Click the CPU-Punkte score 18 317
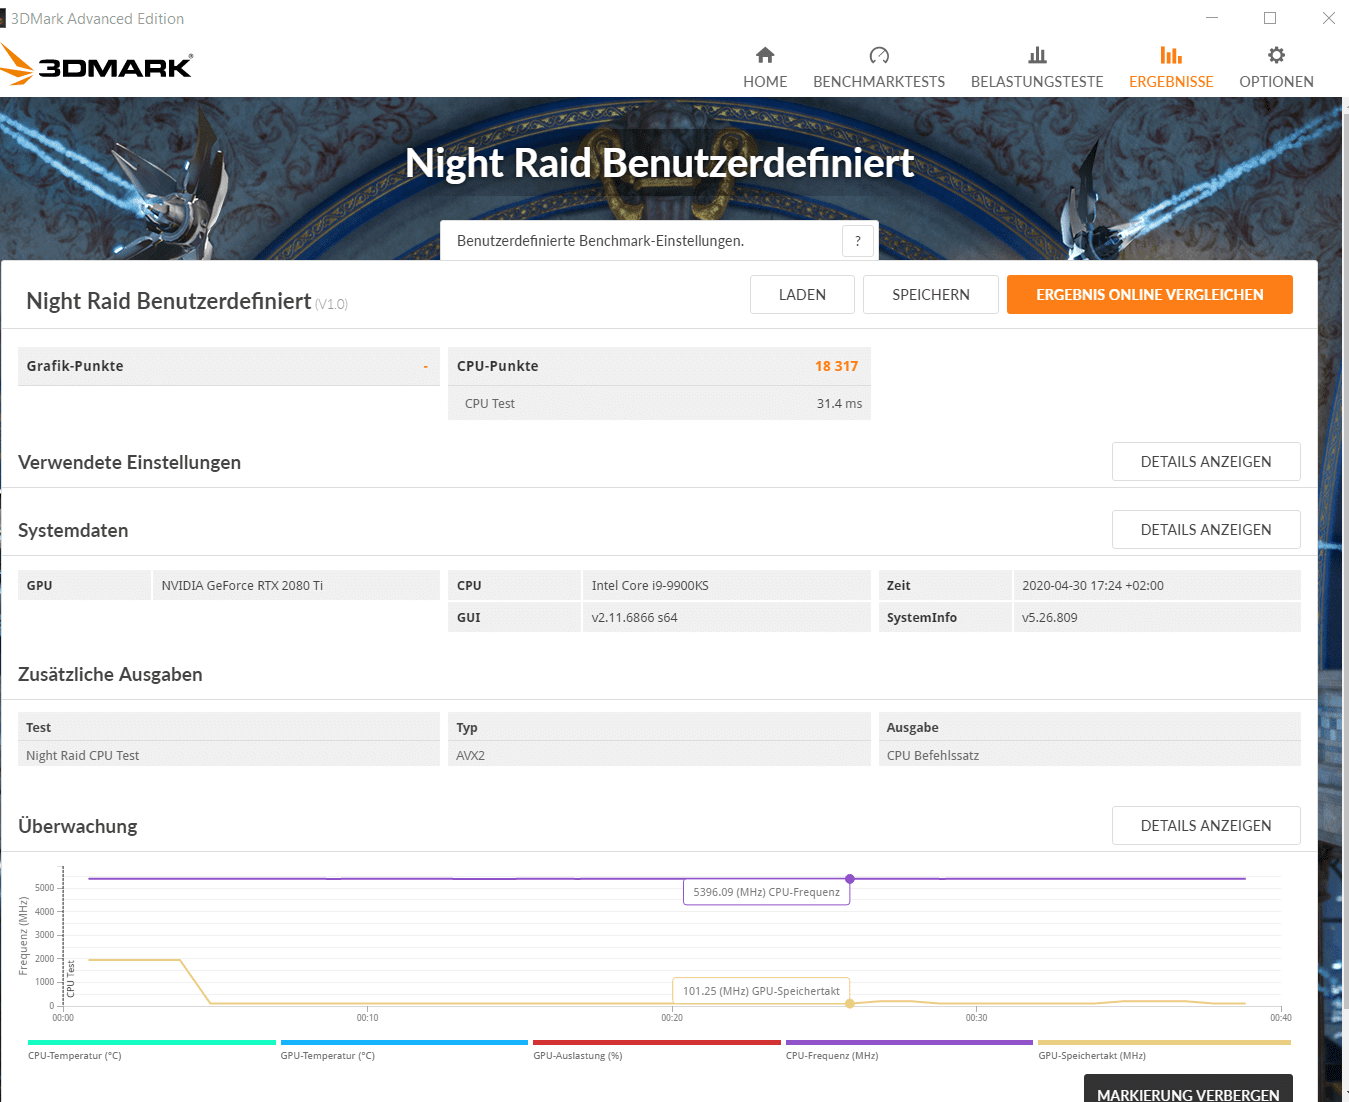Screen dimensions: 1349x1102 tap(836, 366)
